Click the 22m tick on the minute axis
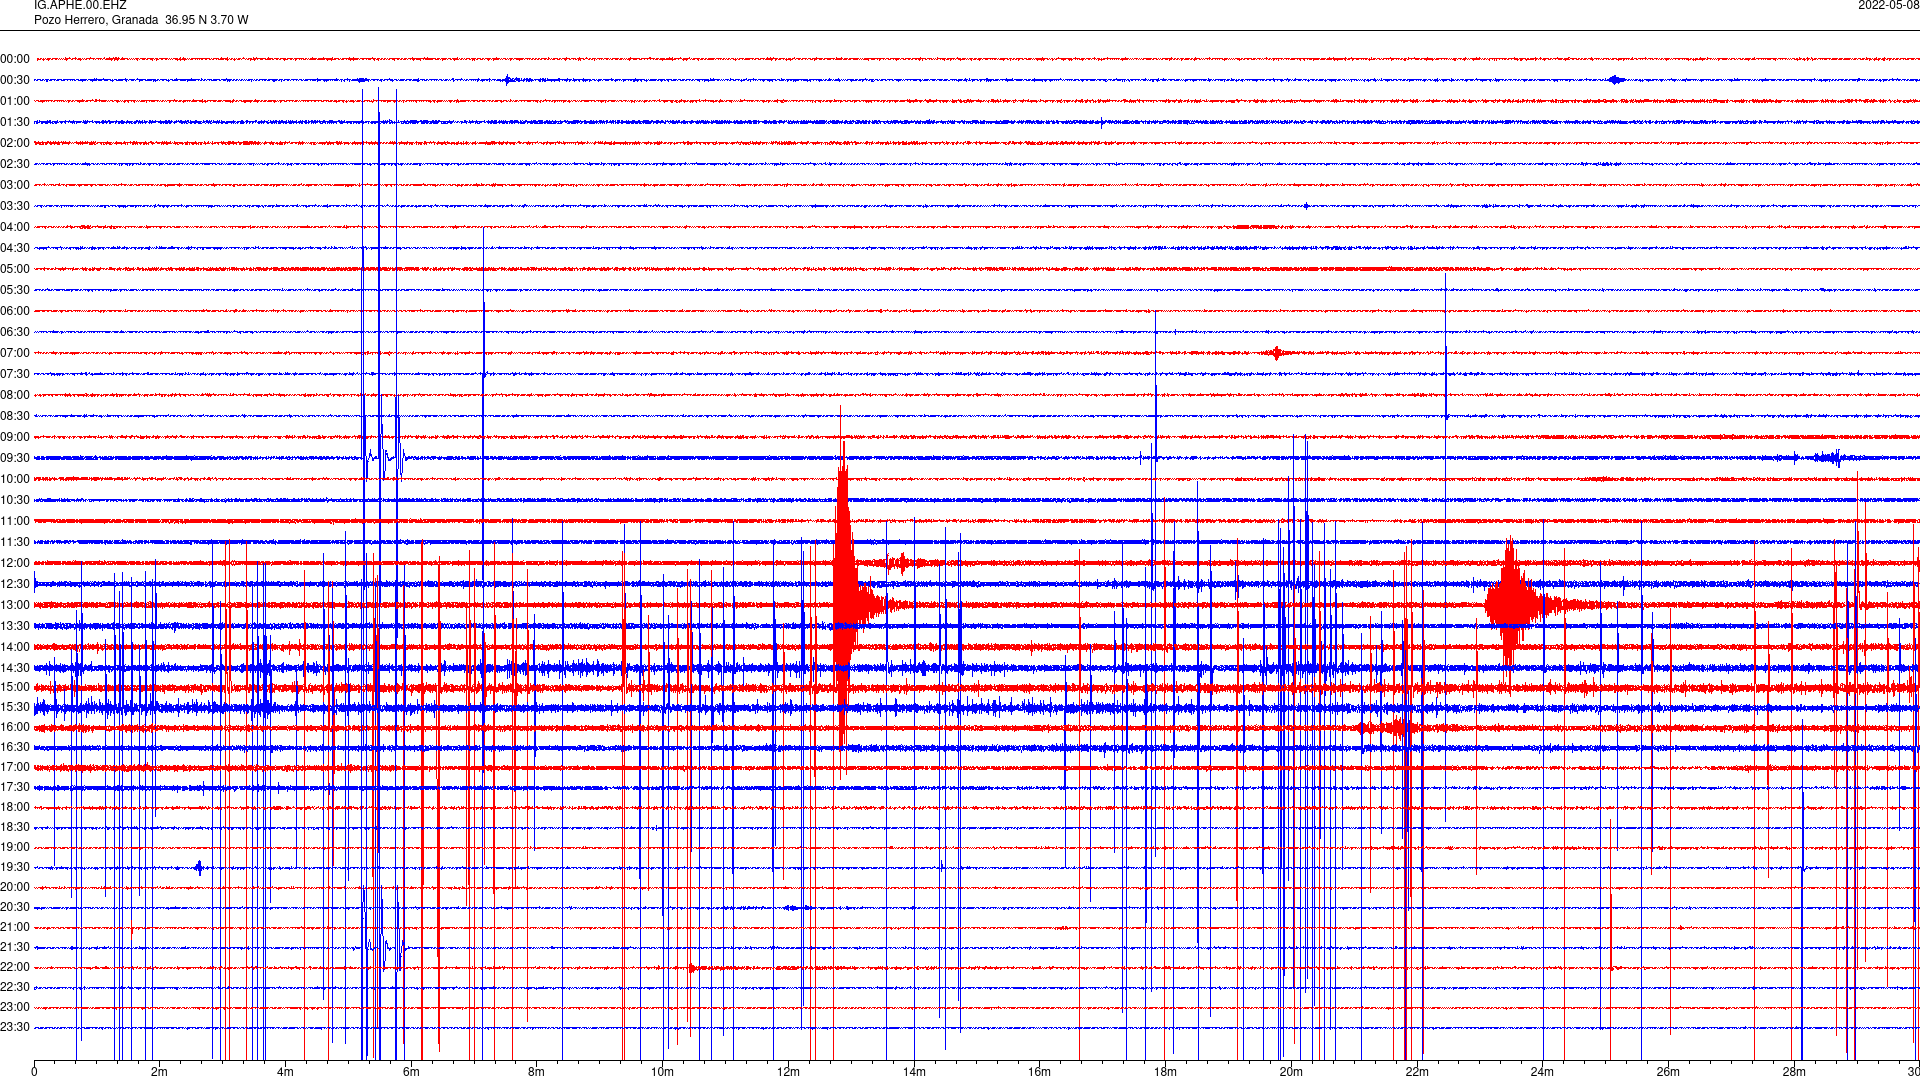 click(x=1417, y=1072)
